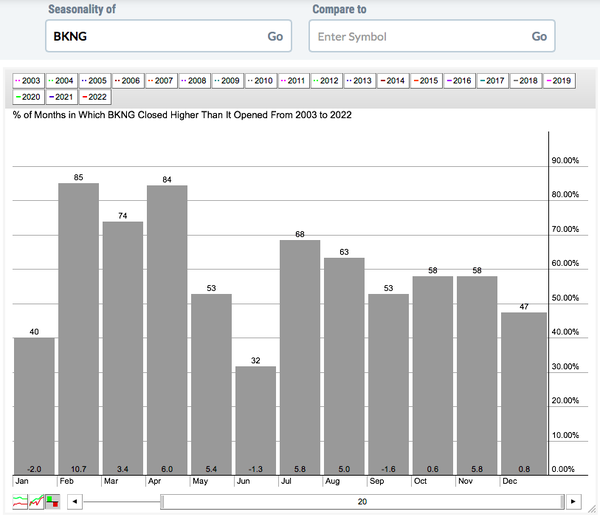Toggle the 2018 year series
The width and height of the screenshot is (600, 517).
coord(526,81)
